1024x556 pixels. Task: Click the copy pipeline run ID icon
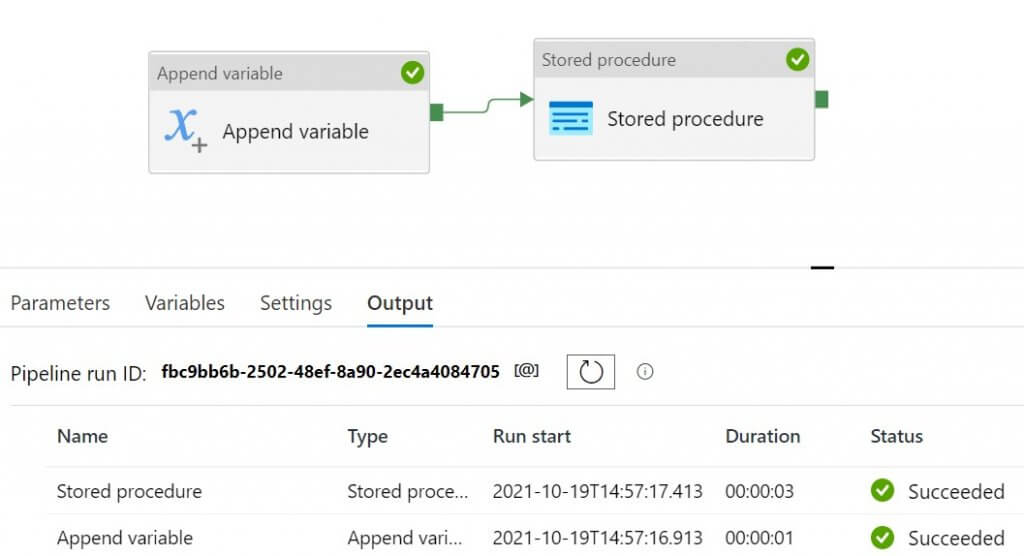coord(526,371)
